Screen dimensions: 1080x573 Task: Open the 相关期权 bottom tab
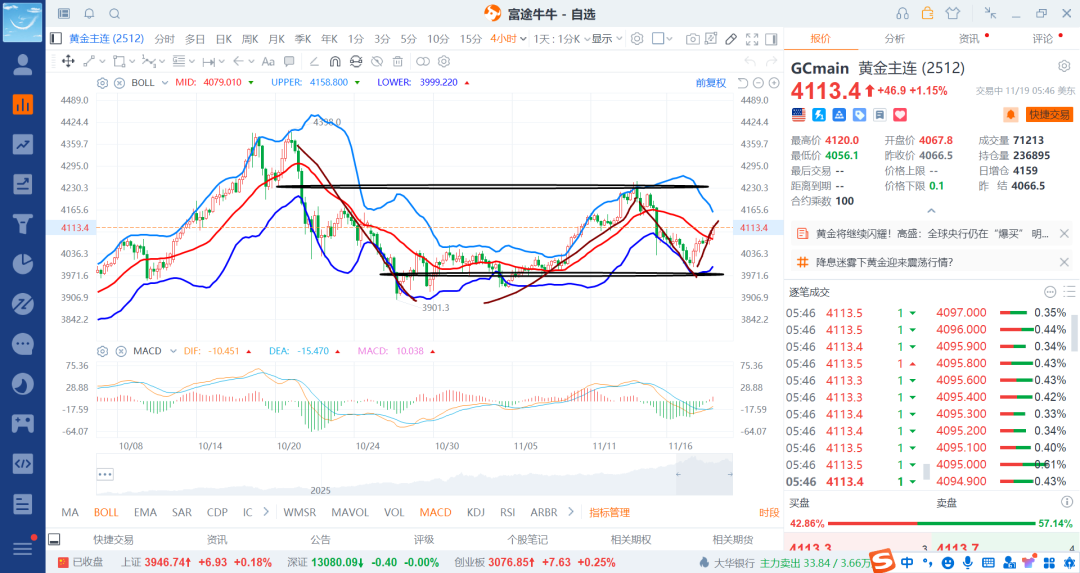tap(631, 540)
